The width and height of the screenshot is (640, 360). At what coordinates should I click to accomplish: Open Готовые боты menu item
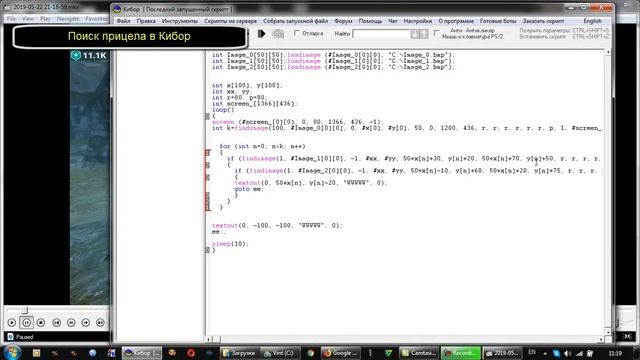pos(498,21)
